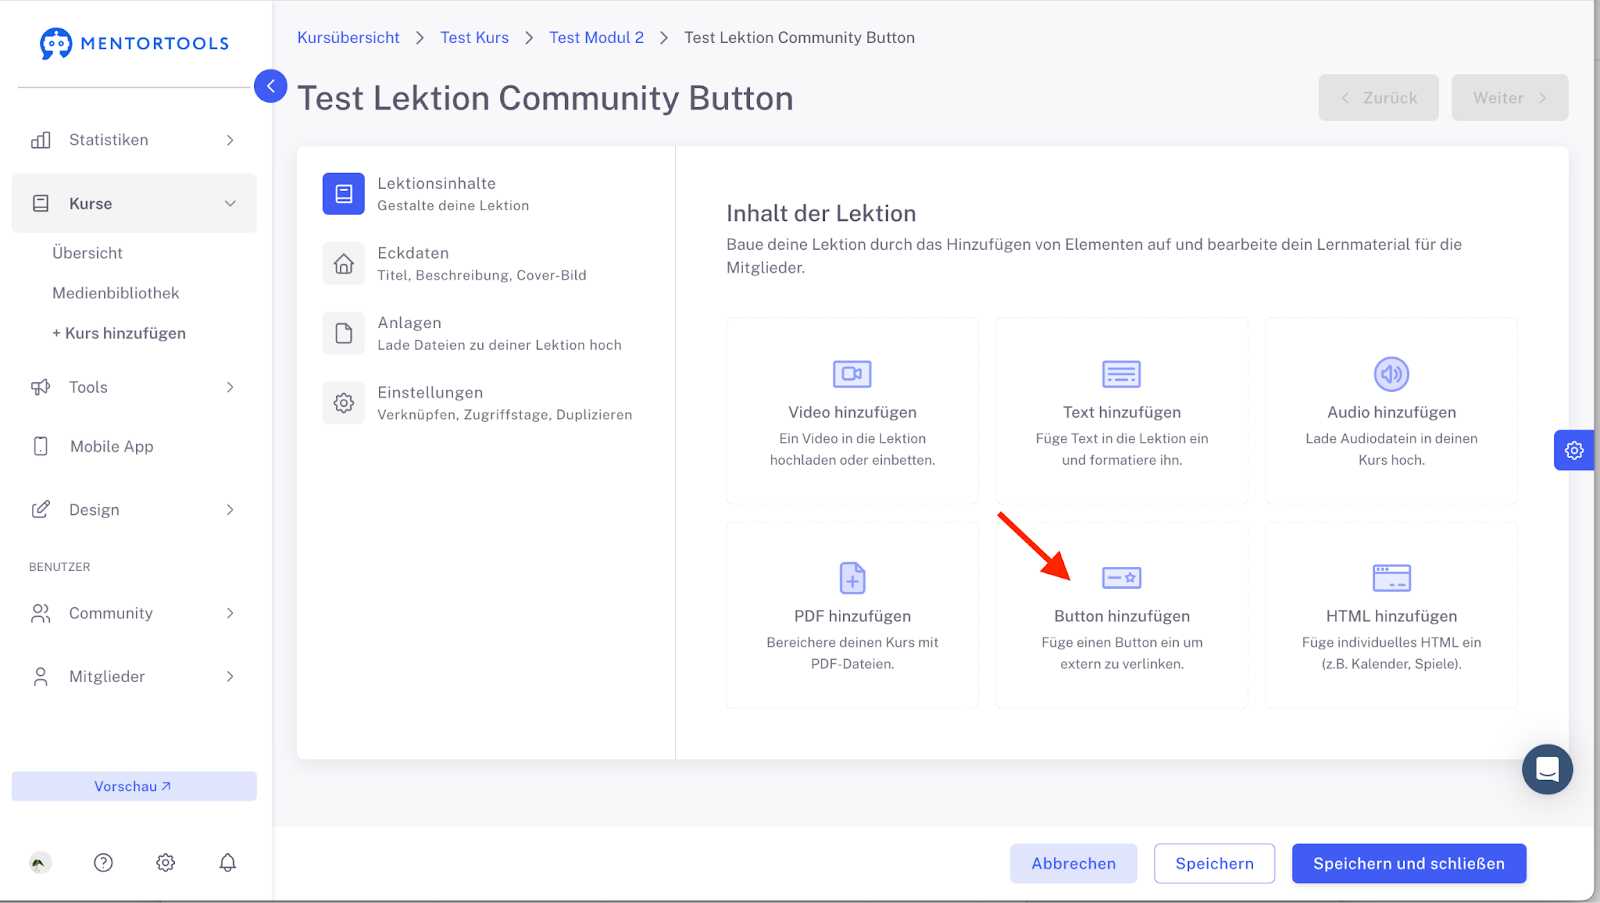
Task: Choose Audio hinzufügen label
Action: point(1391,412)
